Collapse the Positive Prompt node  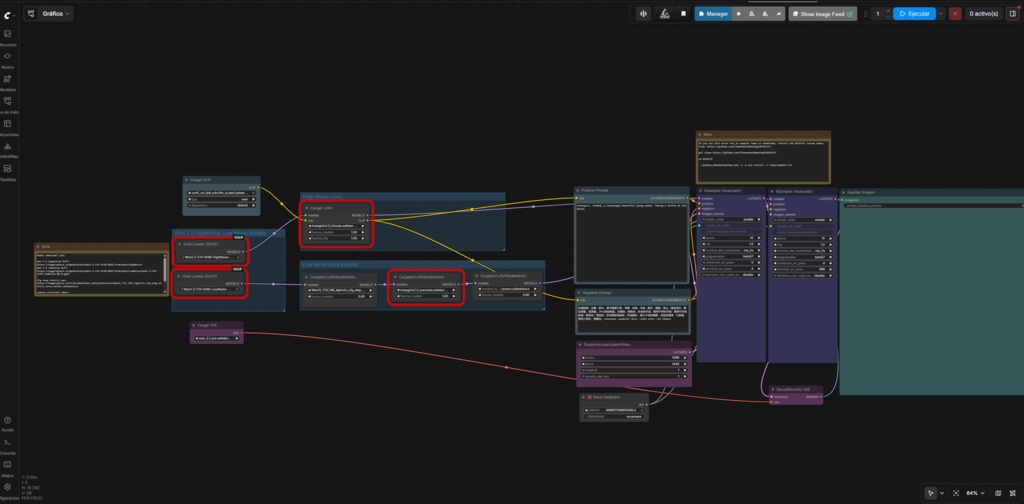tap(577, 191)
